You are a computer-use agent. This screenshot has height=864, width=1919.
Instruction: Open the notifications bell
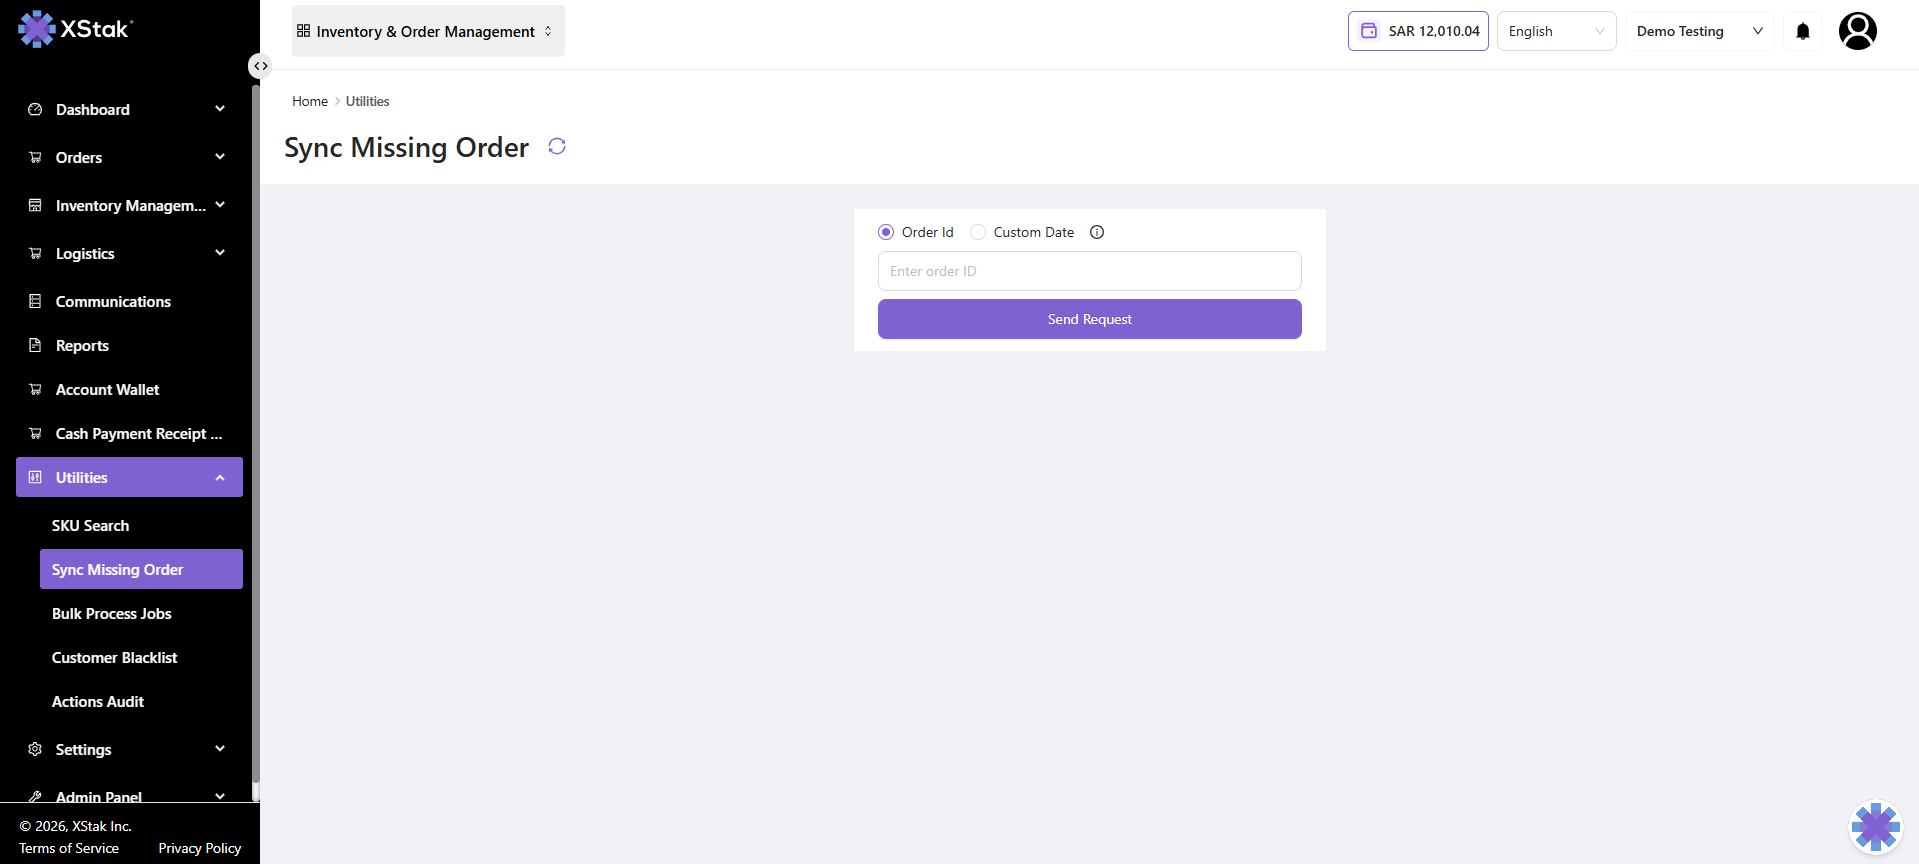pyautogui.click(x=1802, y=31)
